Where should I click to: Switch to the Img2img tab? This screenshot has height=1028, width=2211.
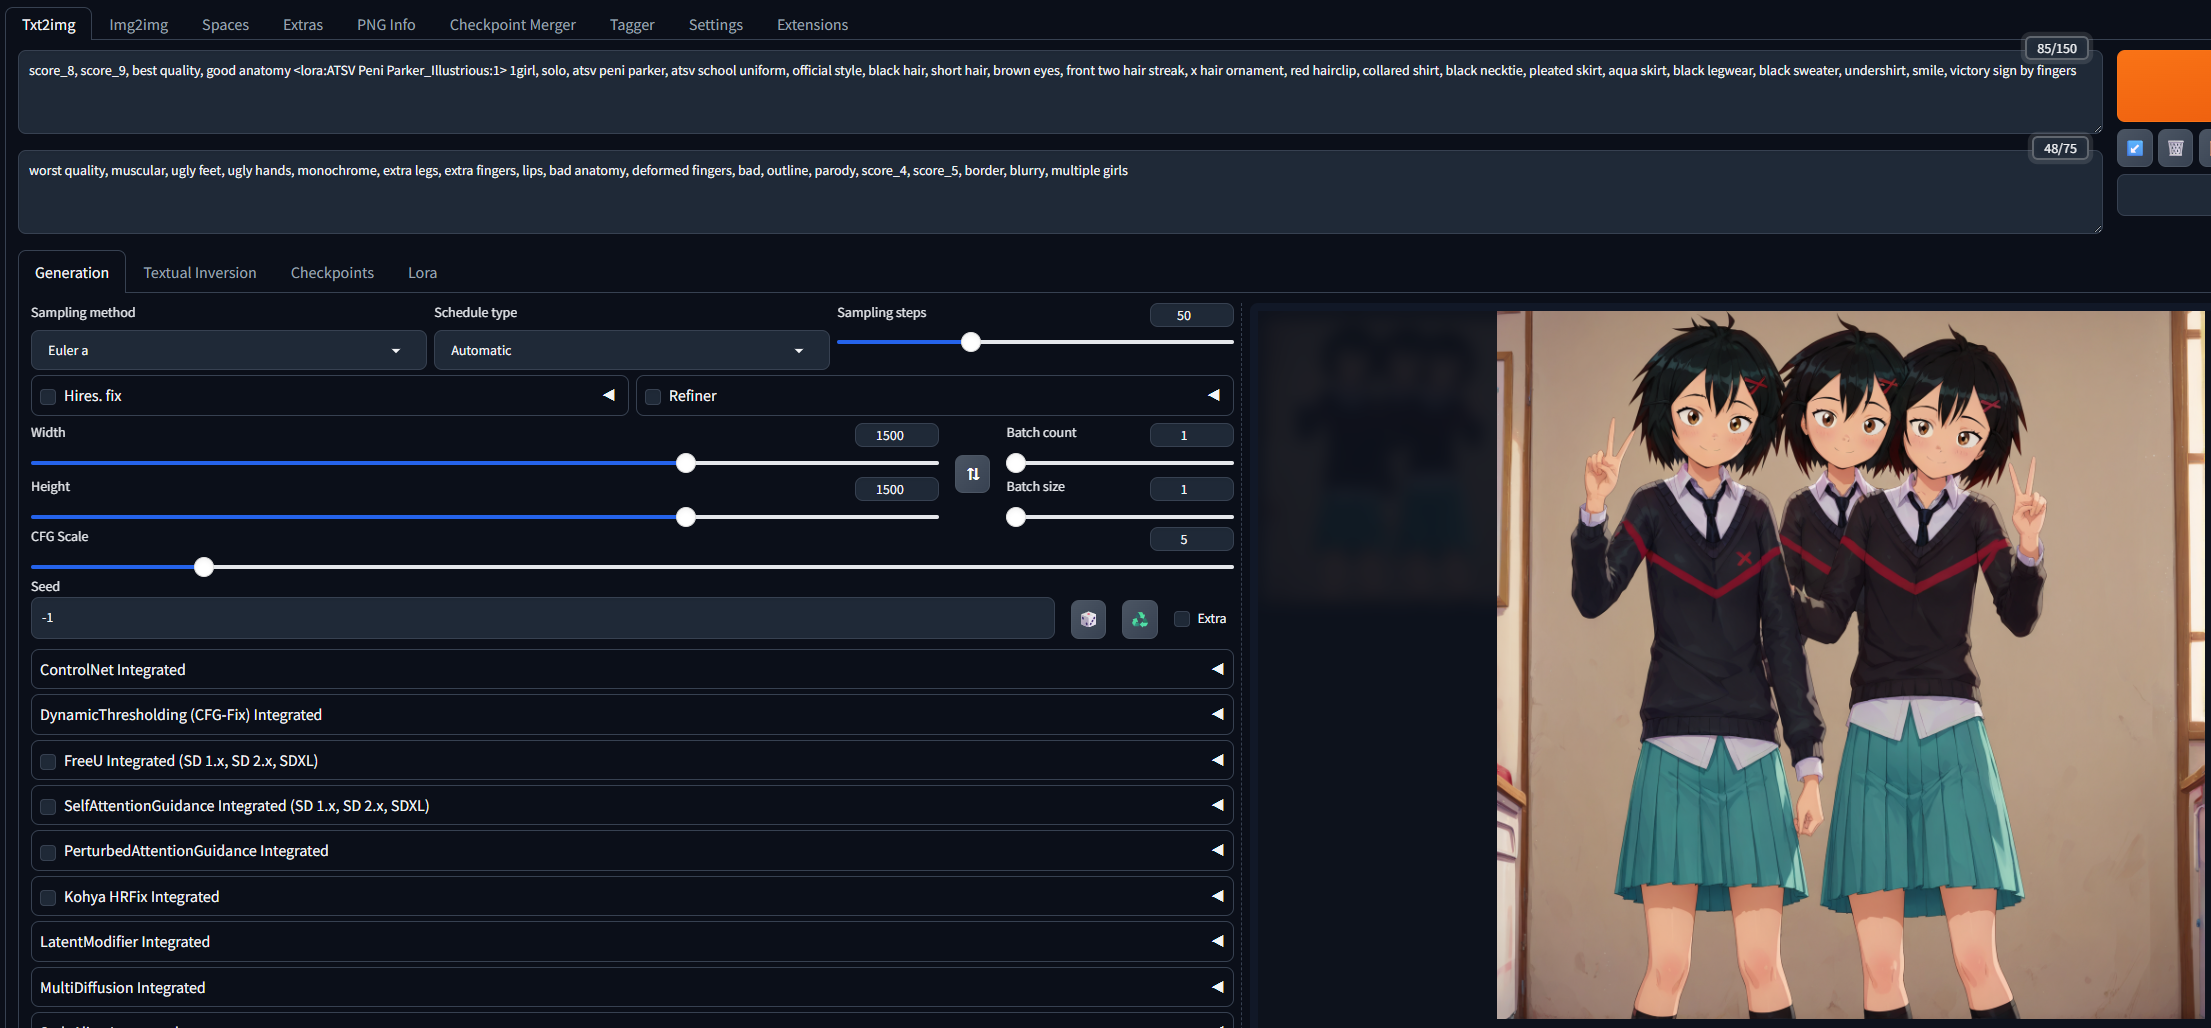[138, 24]
